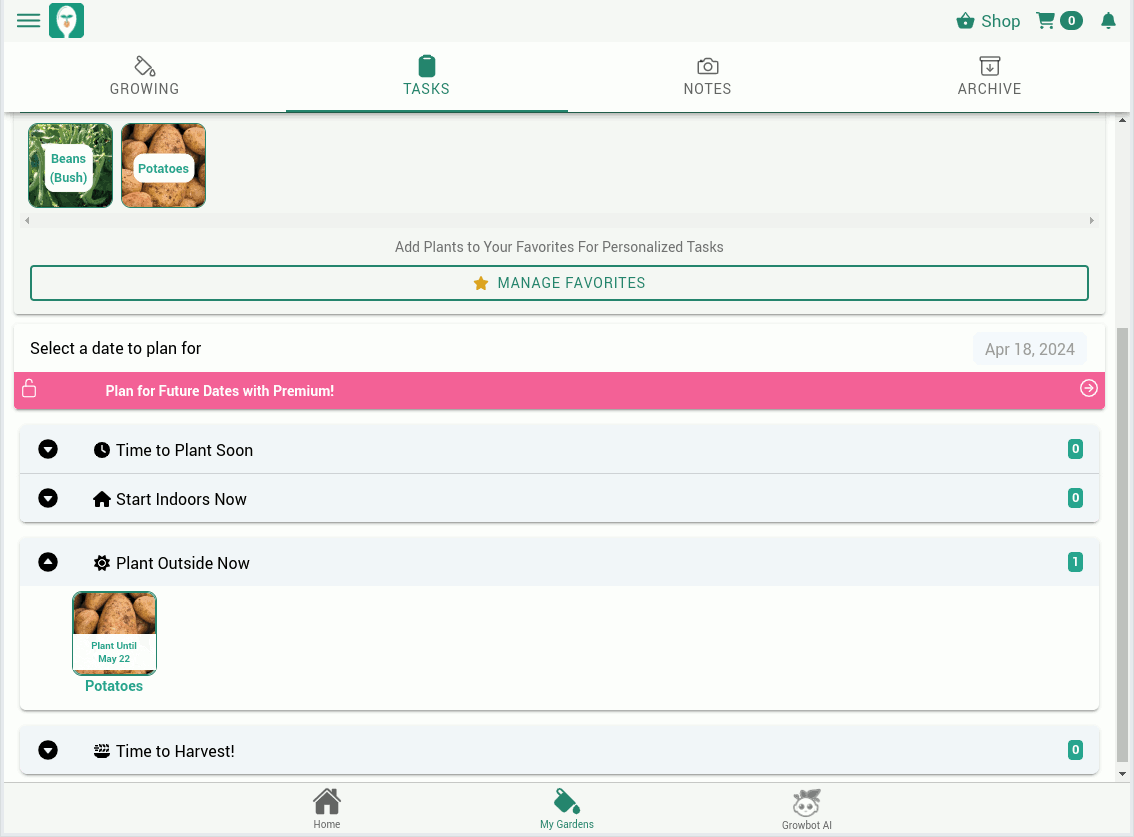
Task: Open the hamburger menu
Action: point(28,21)
